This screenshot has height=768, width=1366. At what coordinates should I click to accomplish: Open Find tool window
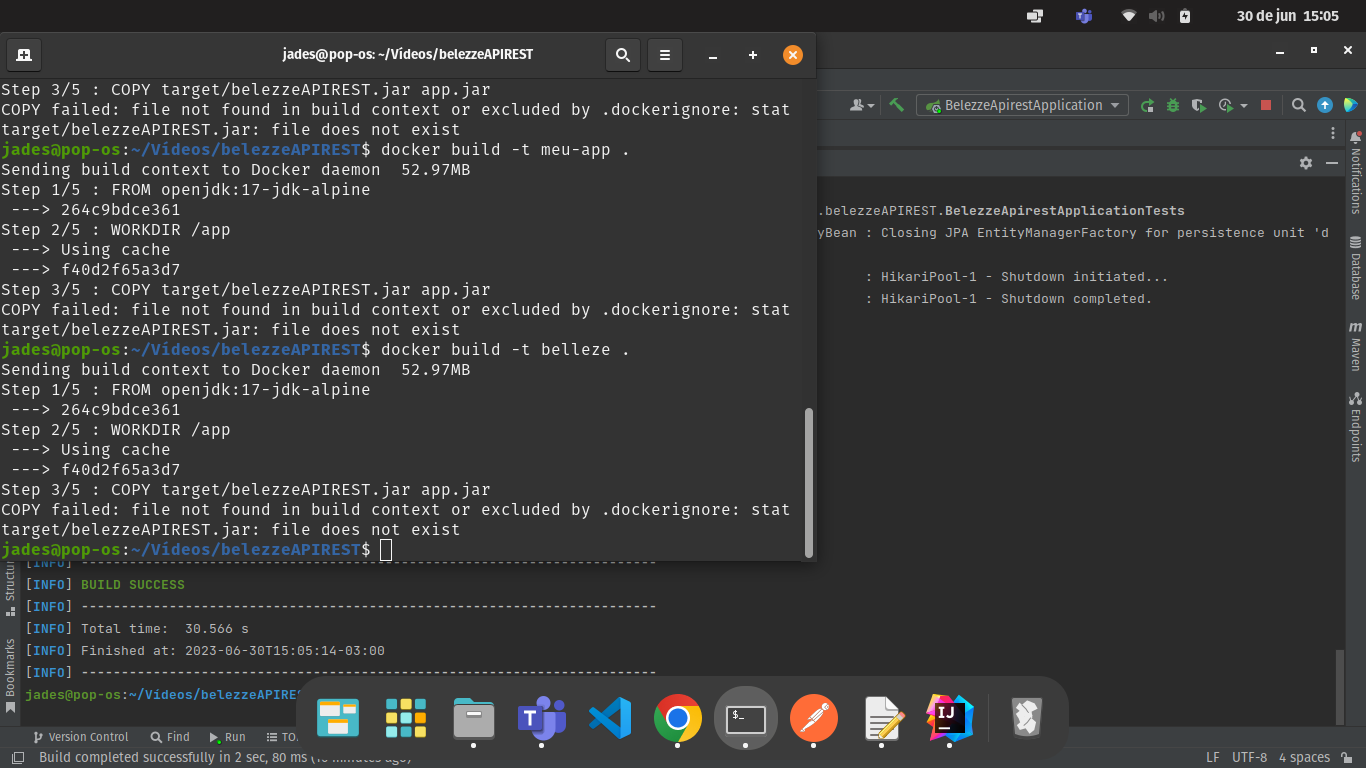[x=170, y=737]
